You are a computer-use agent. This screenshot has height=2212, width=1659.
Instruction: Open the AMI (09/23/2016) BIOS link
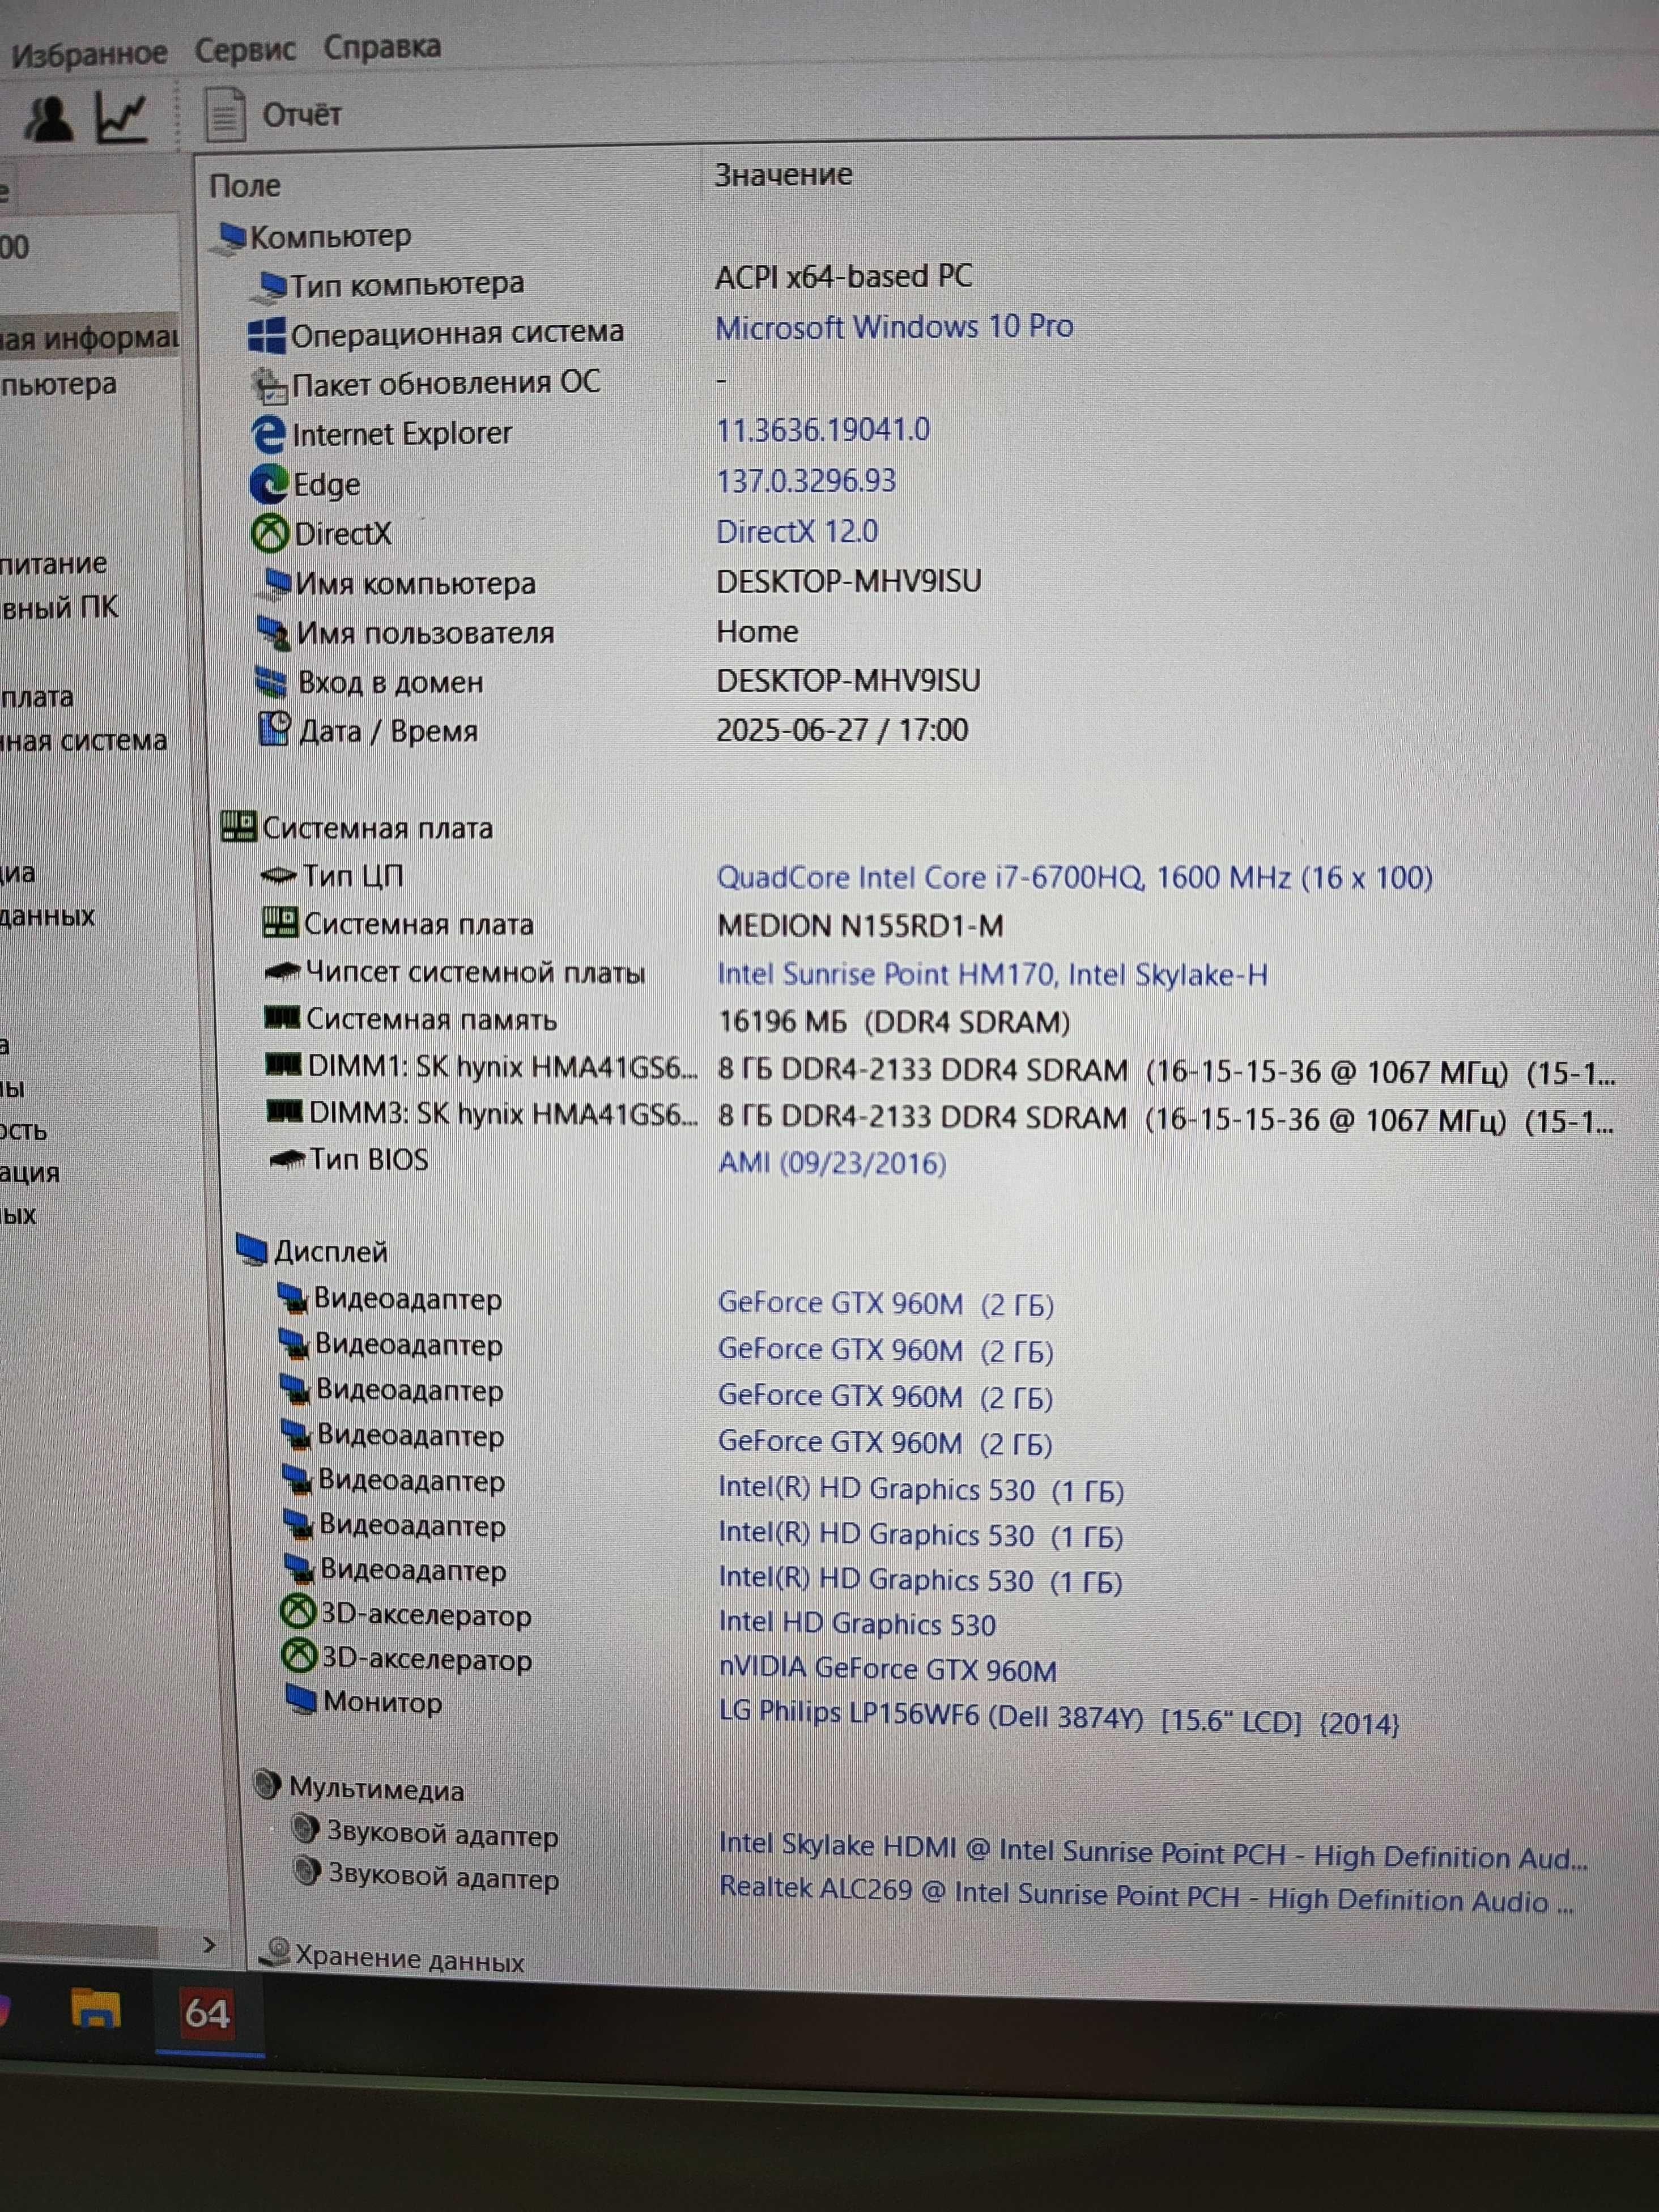[x=832, y=1163]
